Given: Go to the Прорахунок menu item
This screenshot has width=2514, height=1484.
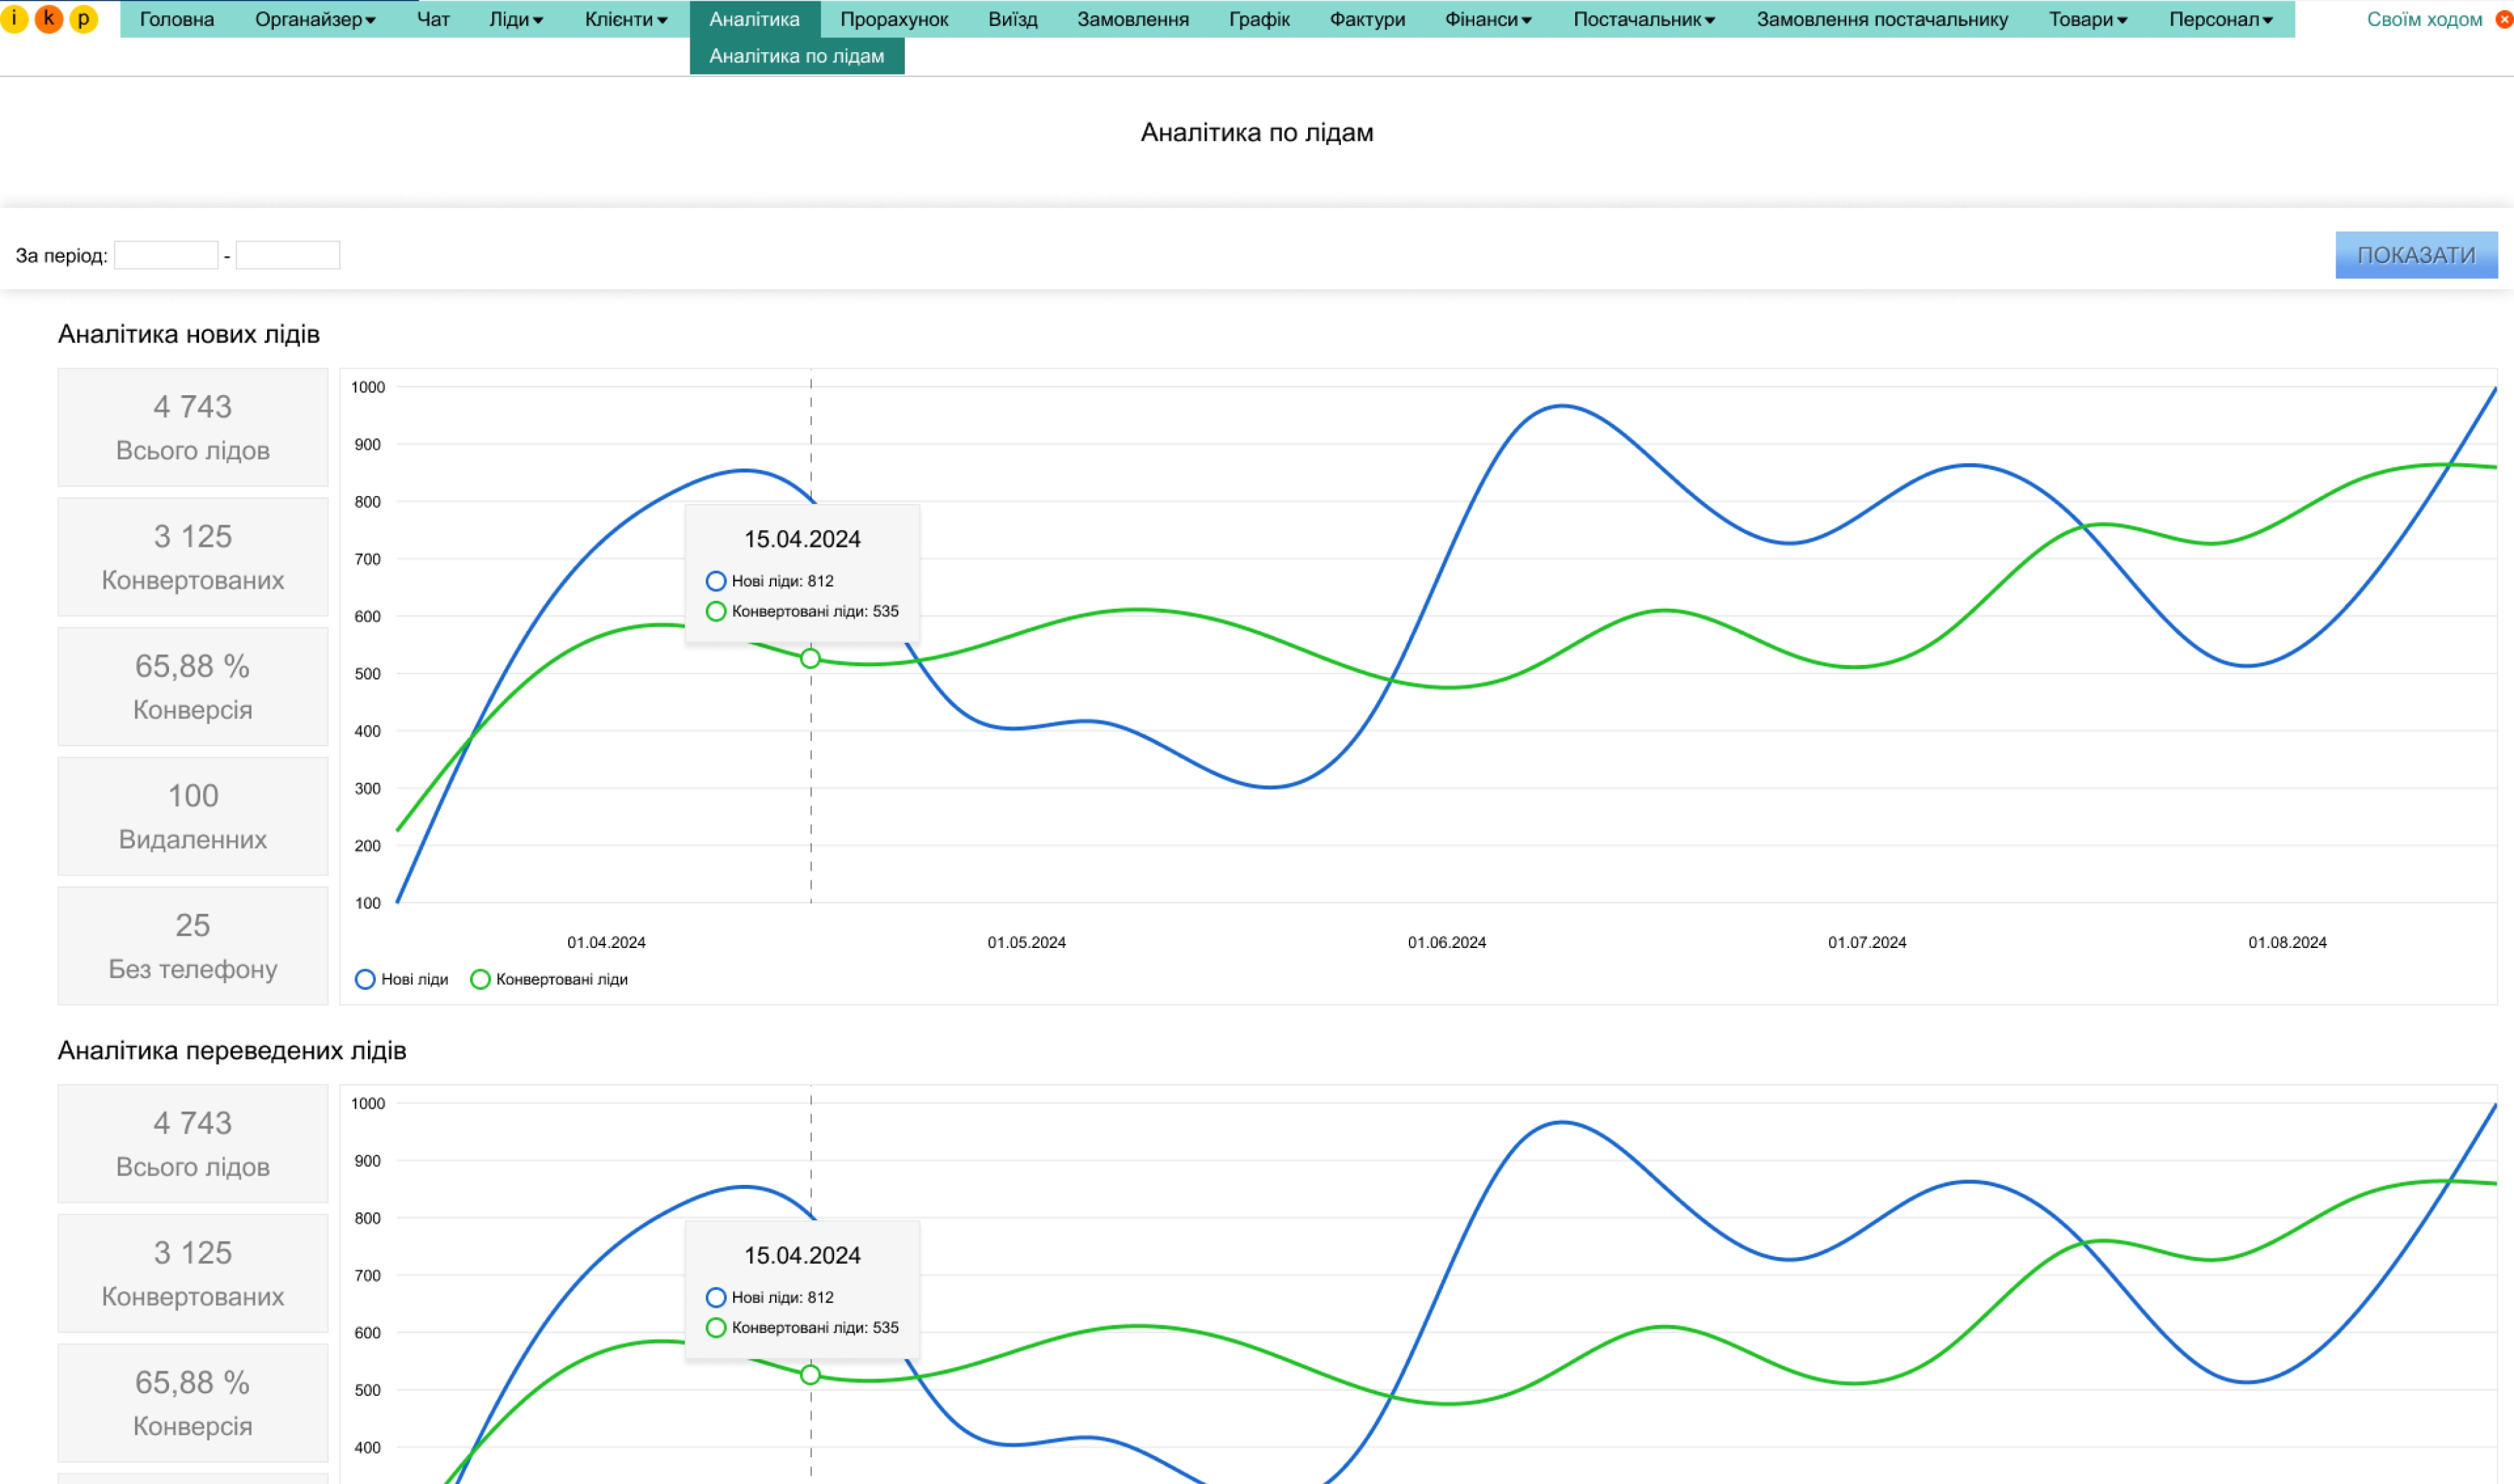Looking at the screenshot, I should click(x=894, y=19).
